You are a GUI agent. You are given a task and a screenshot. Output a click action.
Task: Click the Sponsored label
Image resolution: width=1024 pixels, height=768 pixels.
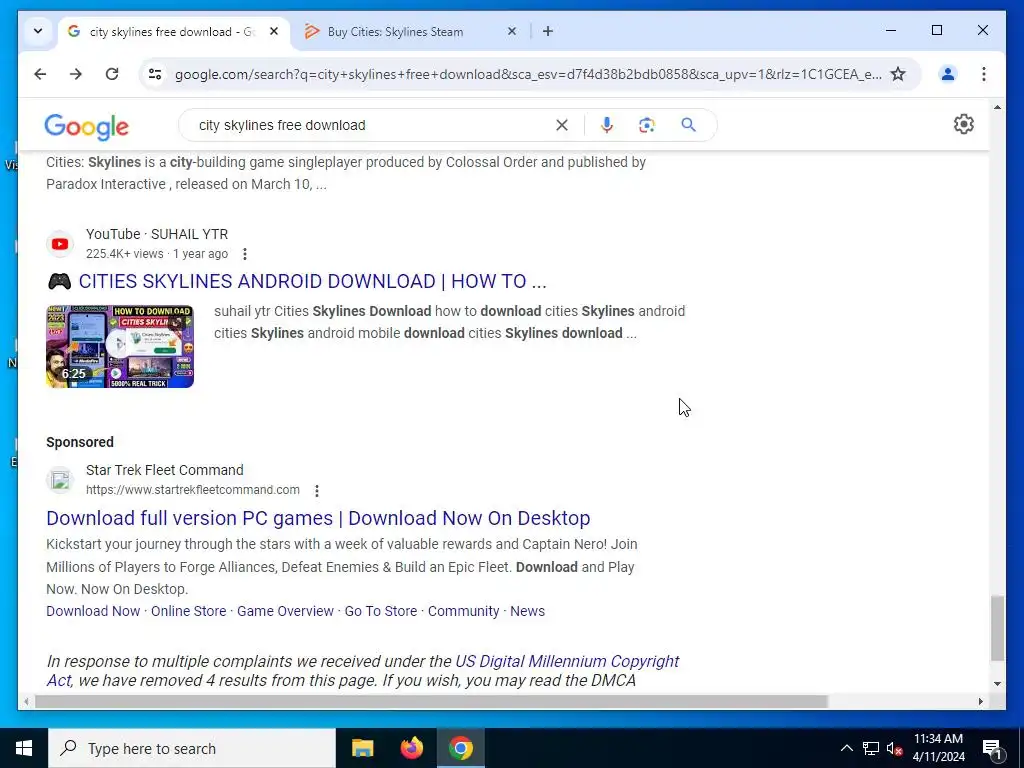(80, 442)
